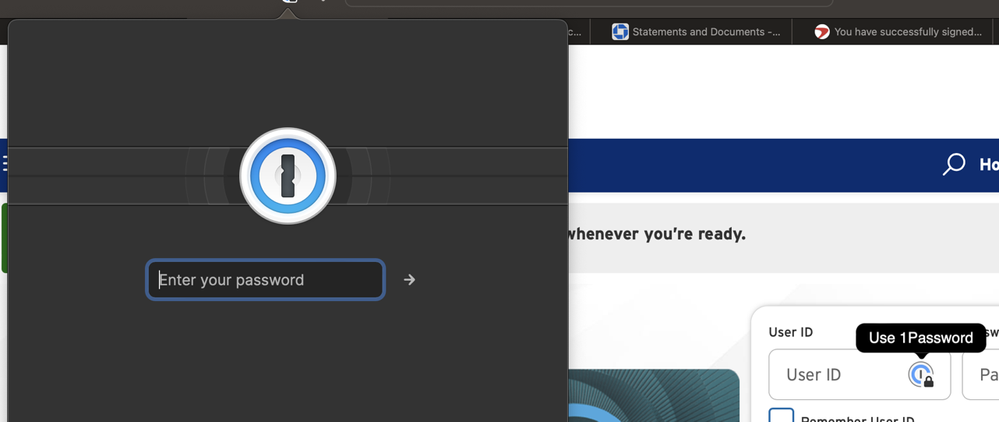Screen dimensions: 999x422
Task: Check the Remember User ID checkbox
Action: pyautogui.click(x=781, y=416)
